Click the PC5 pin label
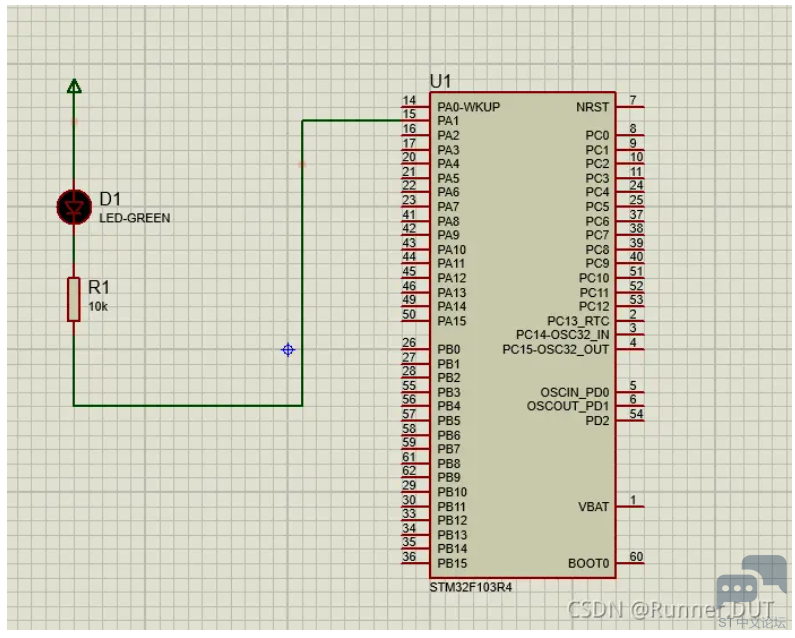Viewport: 795px width, 638px height. (597, 207)
